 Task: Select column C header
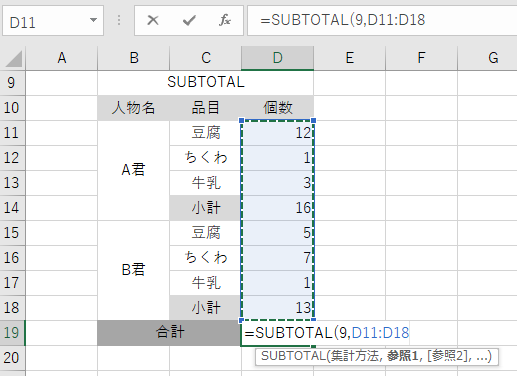(206, 58)
